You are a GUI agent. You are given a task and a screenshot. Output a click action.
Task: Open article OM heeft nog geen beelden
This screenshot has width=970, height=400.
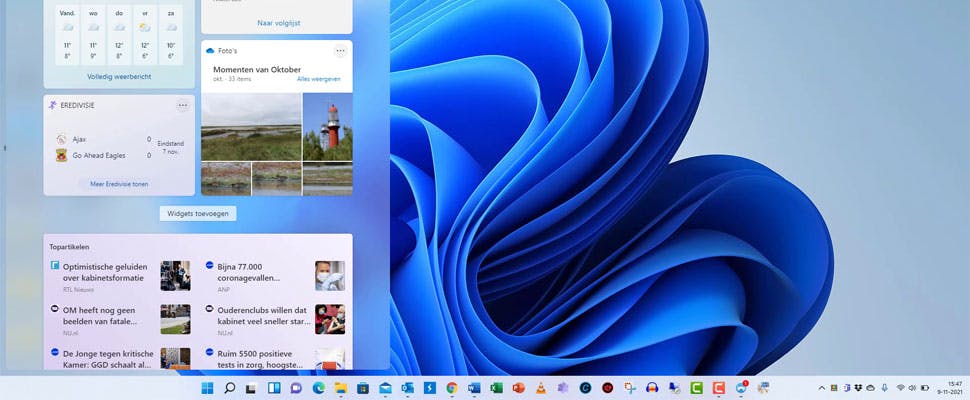tap(100, 316)
